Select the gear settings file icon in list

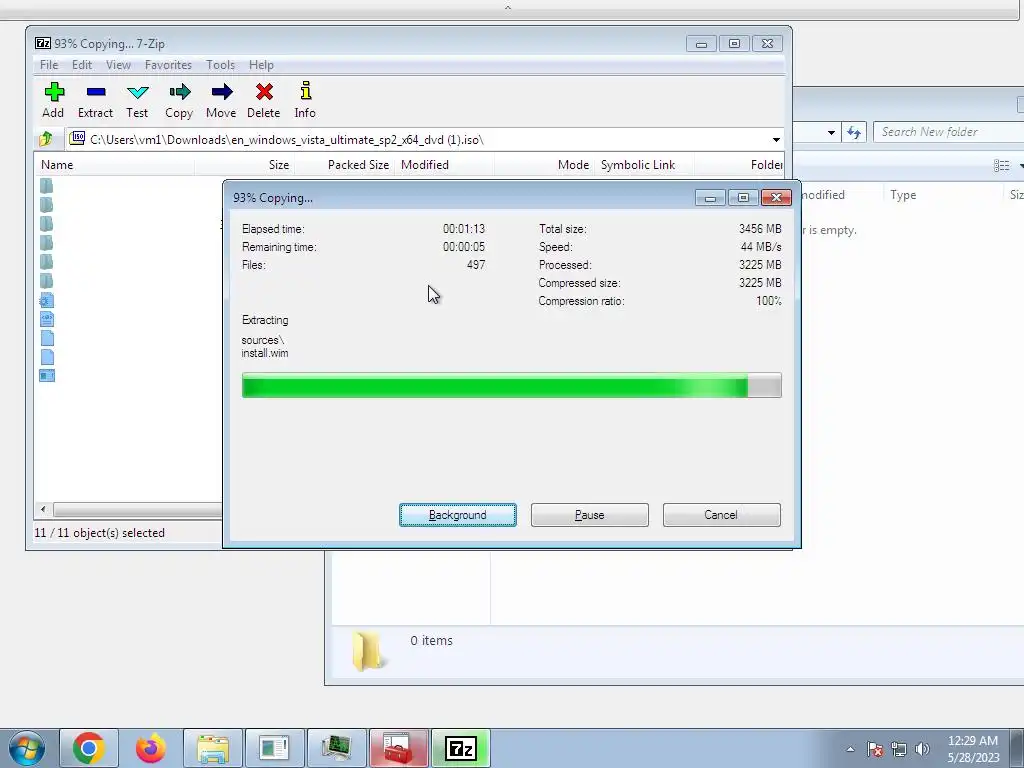[46, 300]
